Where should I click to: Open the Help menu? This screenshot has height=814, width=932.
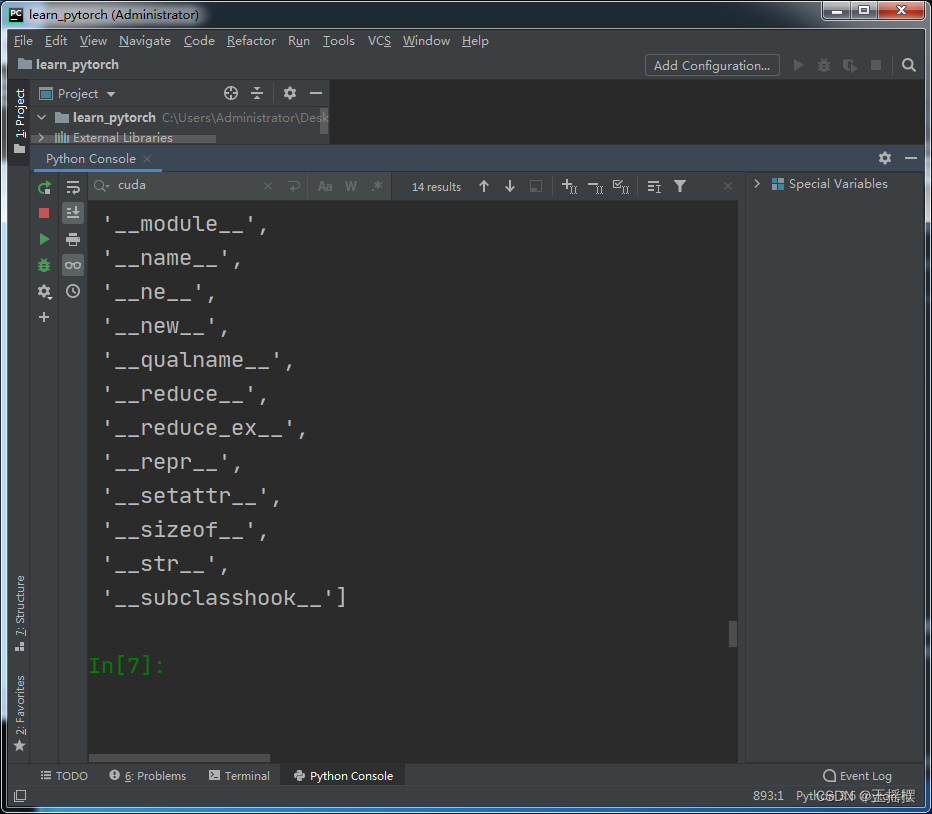(475, 41)
